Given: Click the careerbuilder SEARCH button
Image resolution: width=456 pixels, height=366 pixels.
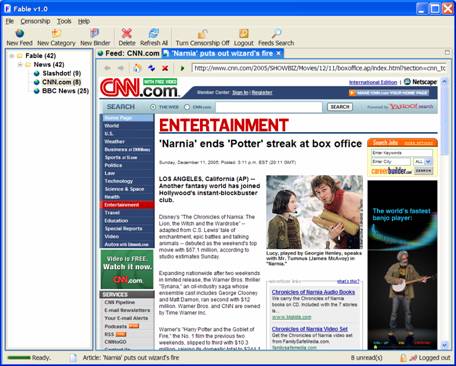Looking at the screenshot, I should 423,171.
